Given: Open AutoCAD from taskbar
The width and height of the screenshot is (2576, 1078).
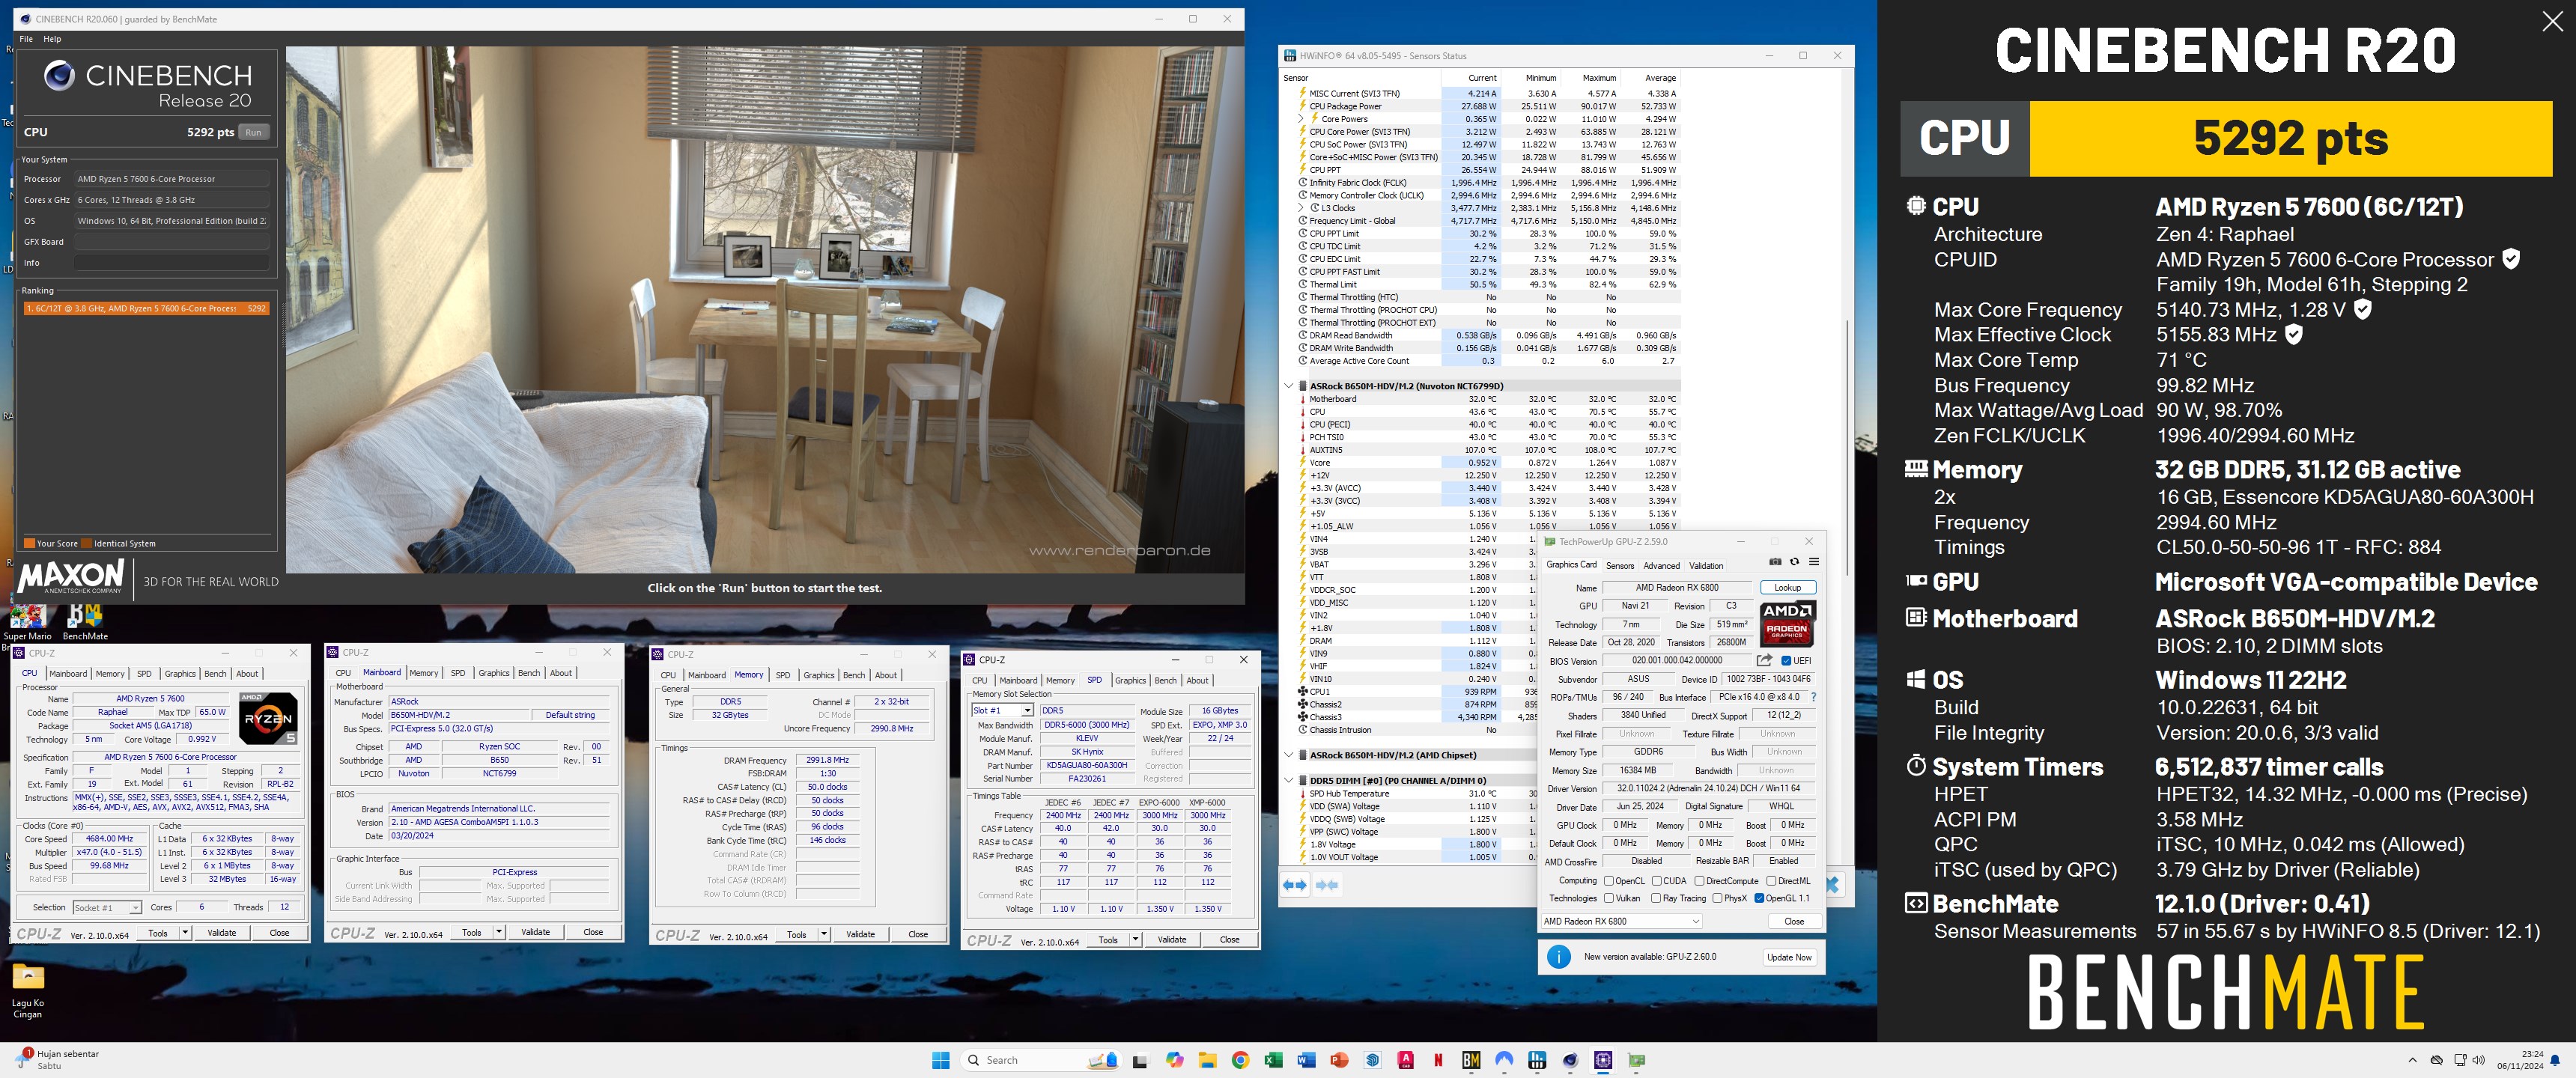Looking at the screenshot, I should click(x=1405, y=1060).
